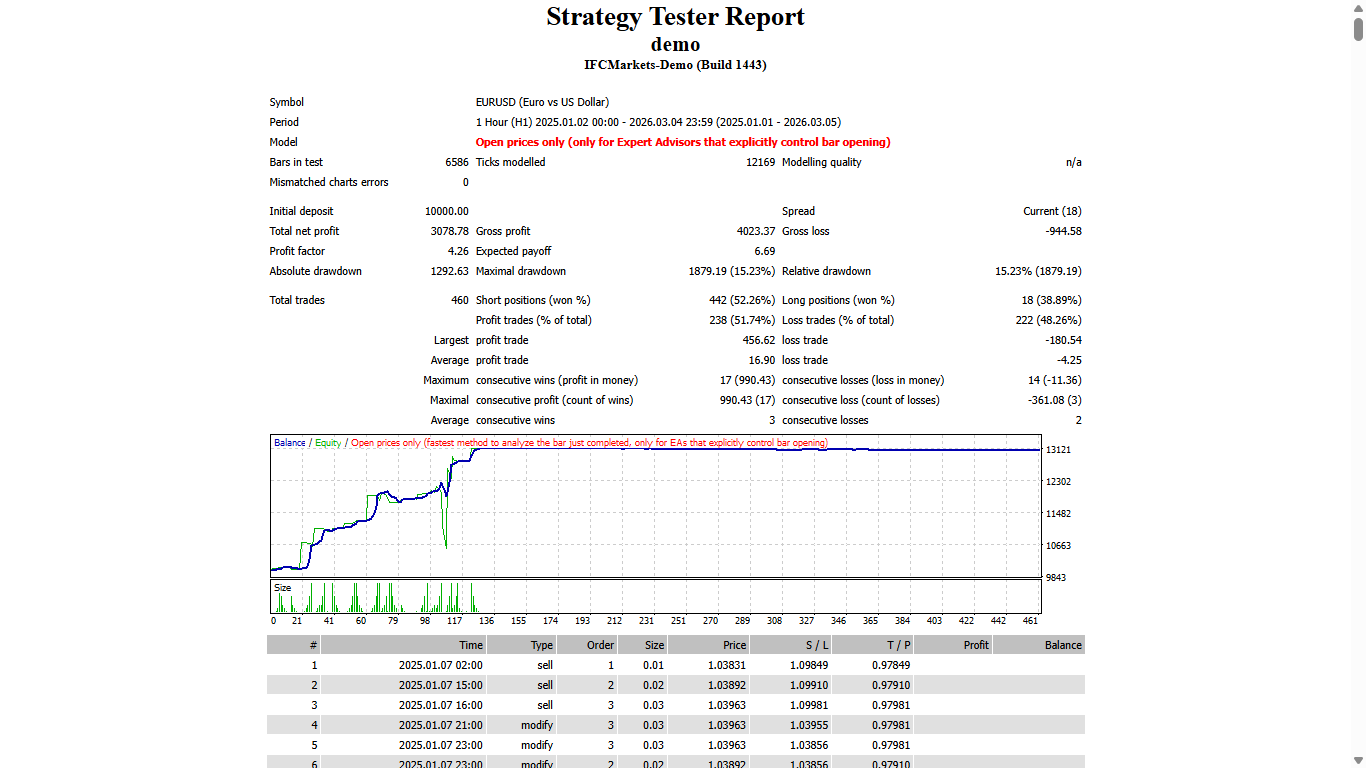Select the time cell '2025.01.07 15:00'
1366x768 pixels.
[440, 685]
